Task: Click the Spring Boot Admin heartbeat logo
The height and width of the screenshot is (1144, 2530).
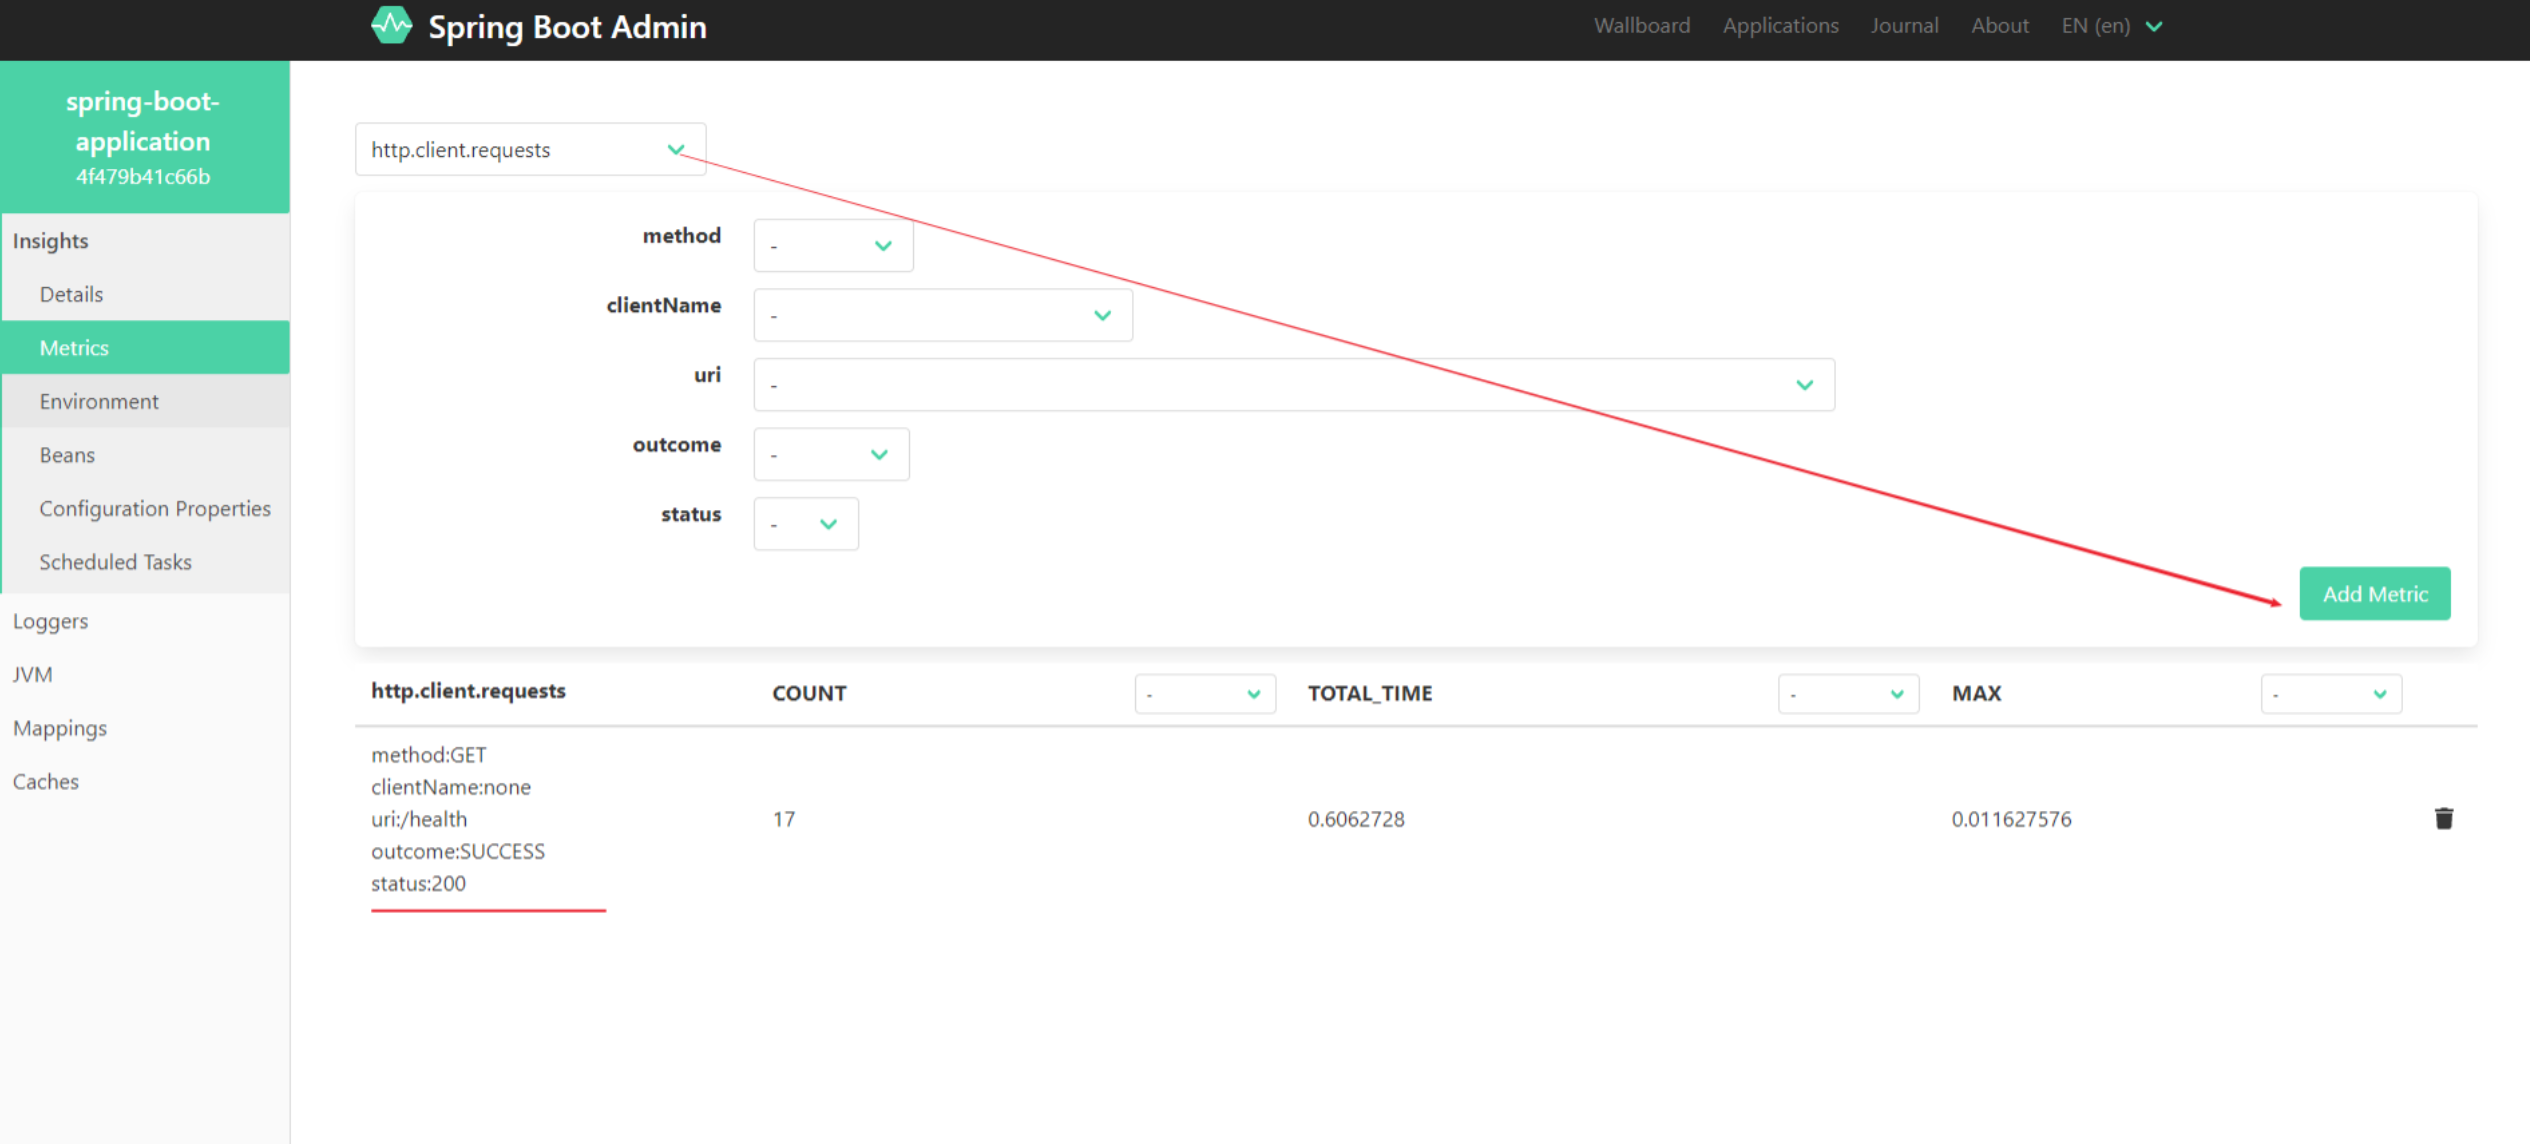Action: pos(391,25)
